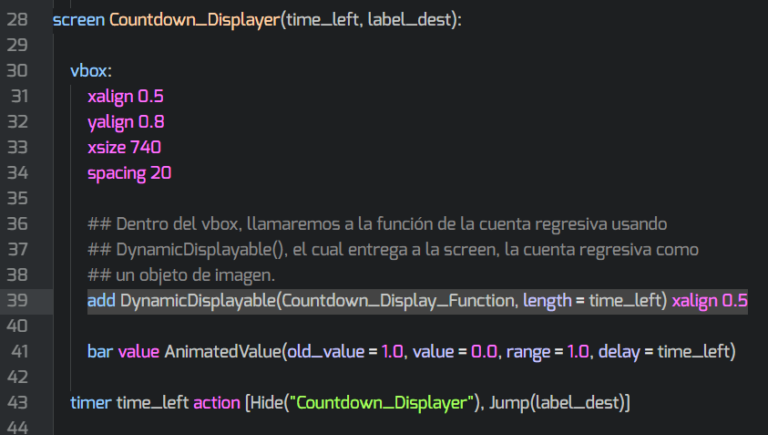768x435 pixels.
Task: Click the 'vbox:' statement
Action: click(x=90, y=71)
